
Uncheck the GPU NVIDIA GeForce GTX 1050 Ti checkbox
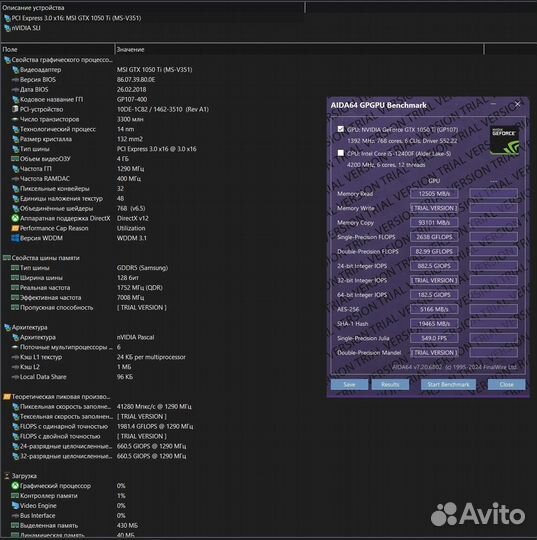(x=341, y=129)
